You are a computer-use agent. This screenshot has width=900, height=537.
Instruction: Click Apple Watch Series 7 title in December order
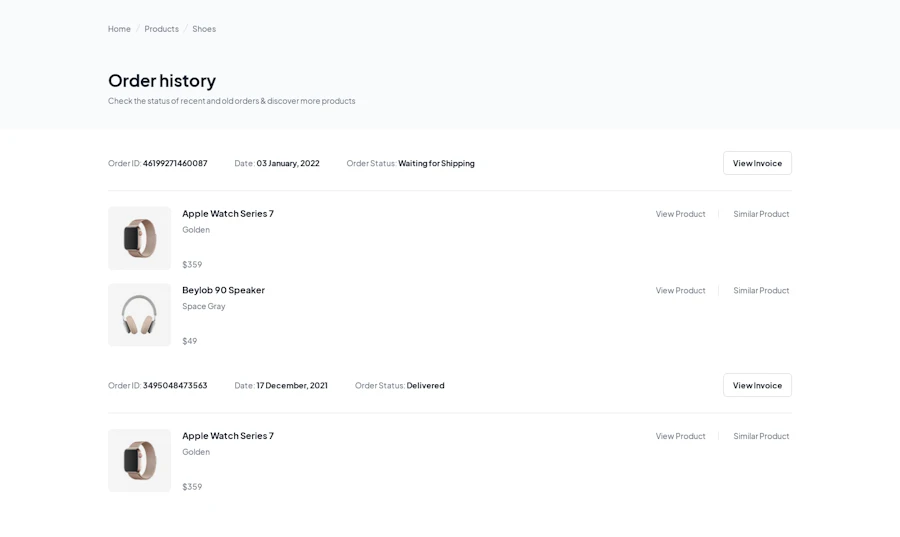(x=228, y=435)
